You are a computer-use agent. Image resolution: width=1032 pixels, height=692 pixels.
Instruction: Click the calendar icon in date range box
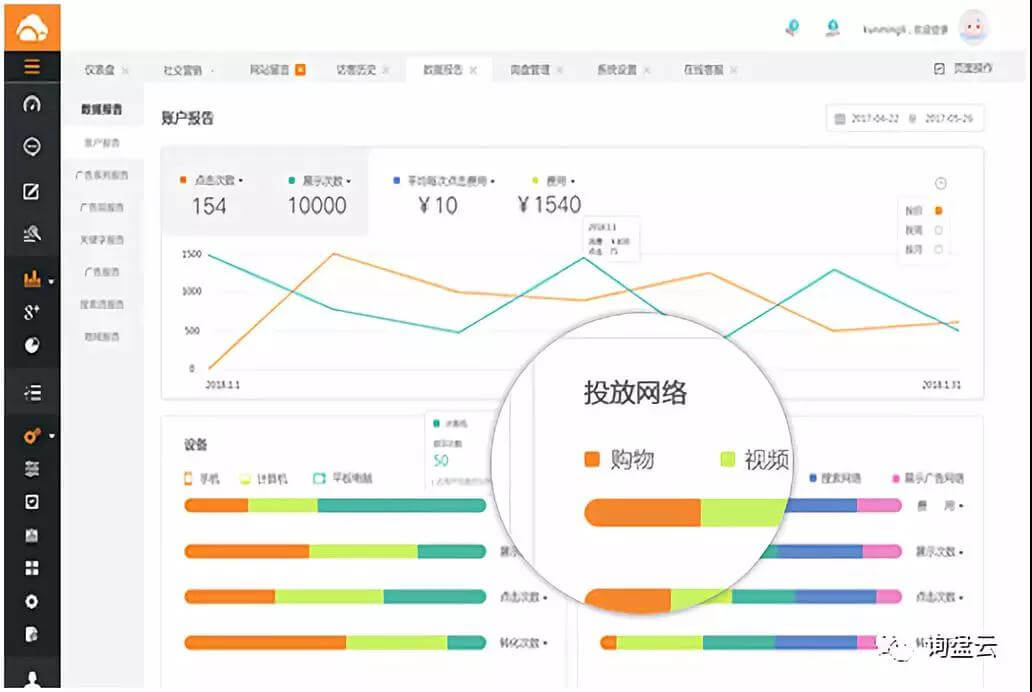(840, 119)
